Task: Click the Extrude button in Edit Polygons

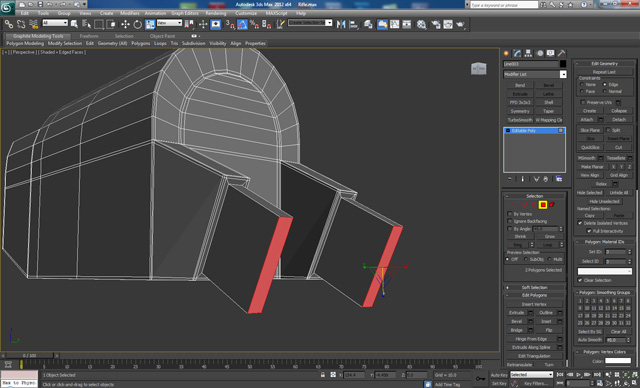Action: [517, 313]
